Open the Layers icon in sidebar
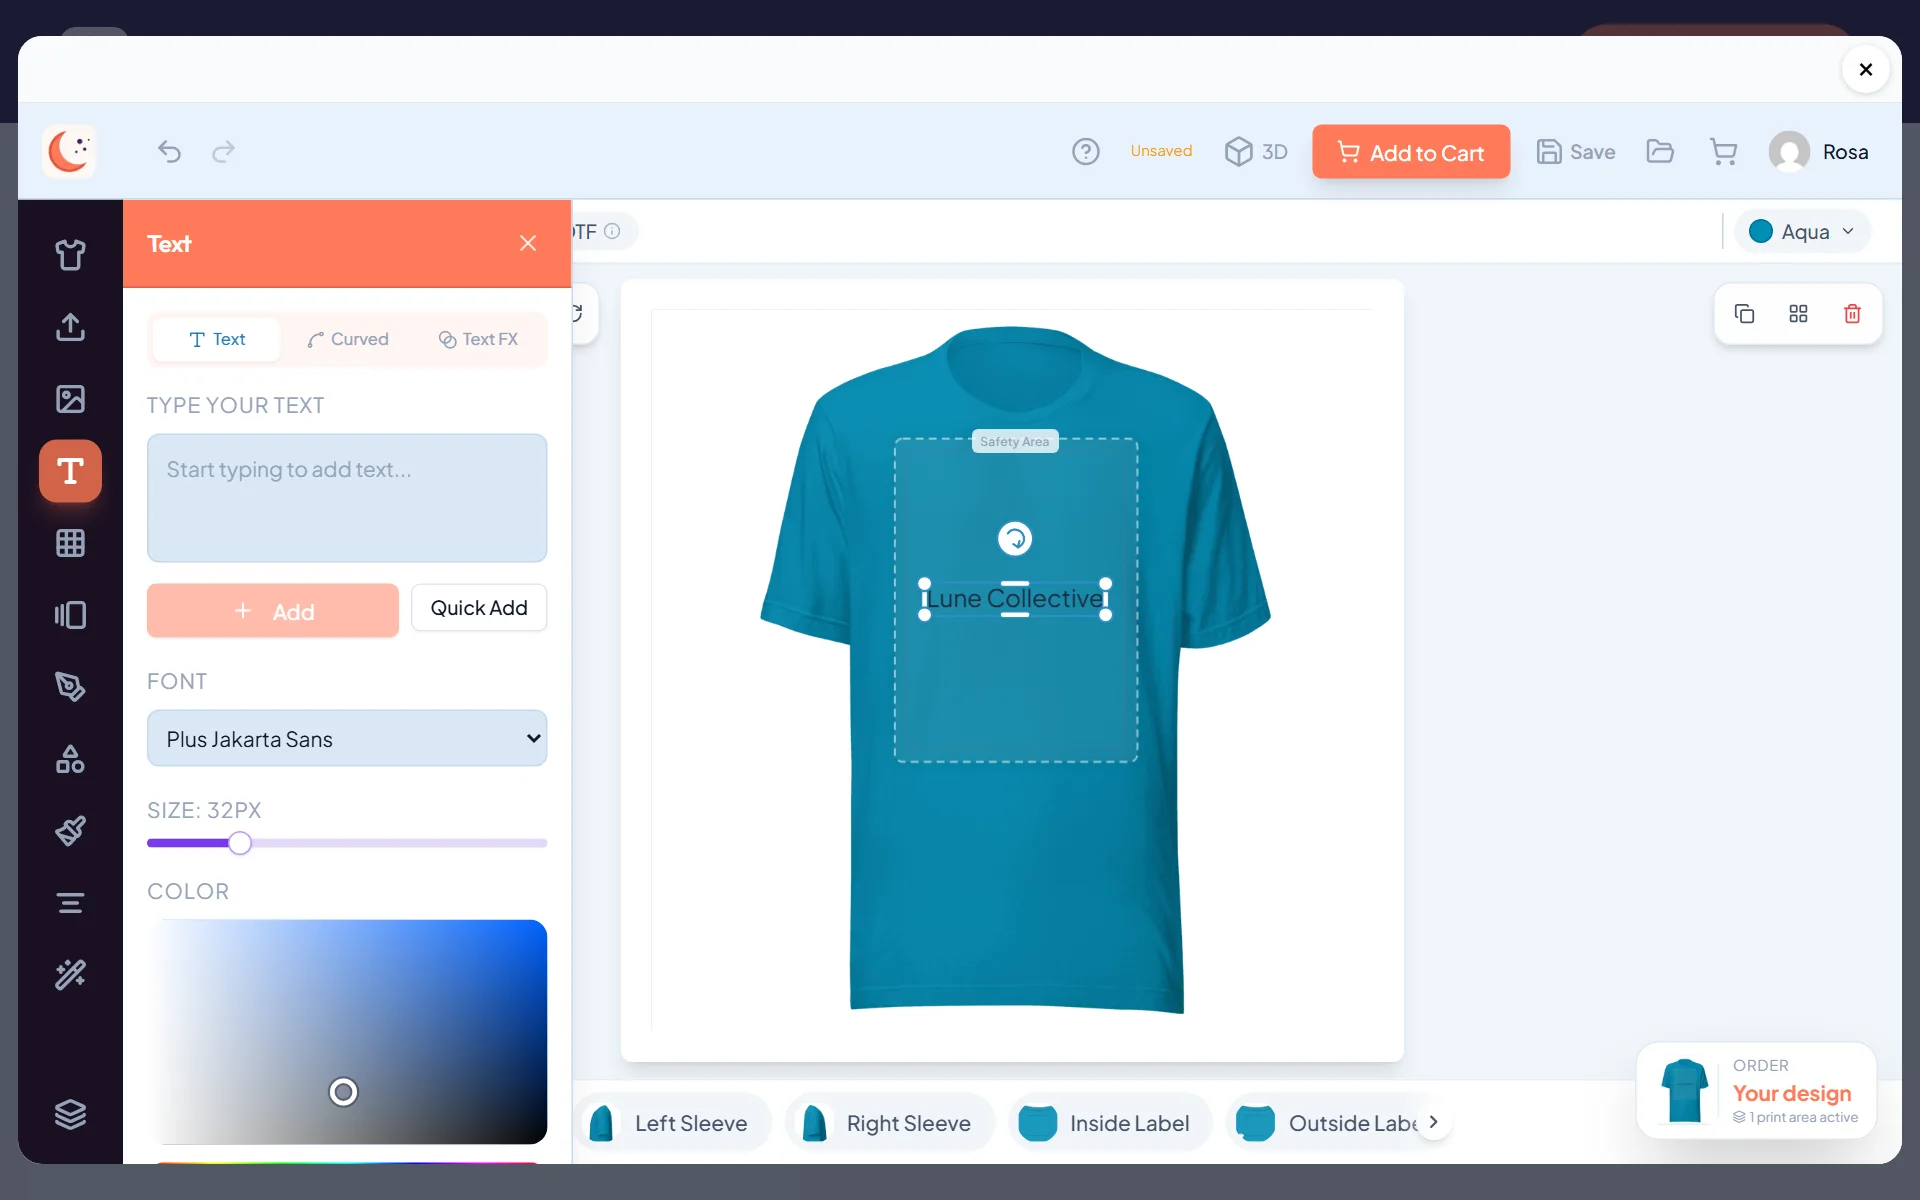This screenshot has height=1200, width=1920. [x=70, y=1114]
